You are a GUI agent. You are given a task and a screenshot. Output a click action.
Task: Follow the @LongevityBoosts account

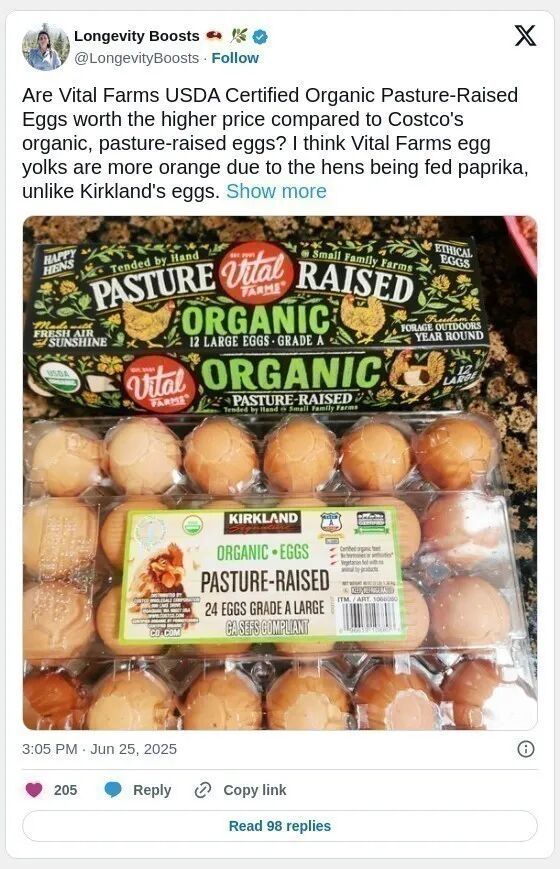click(235, 58)
